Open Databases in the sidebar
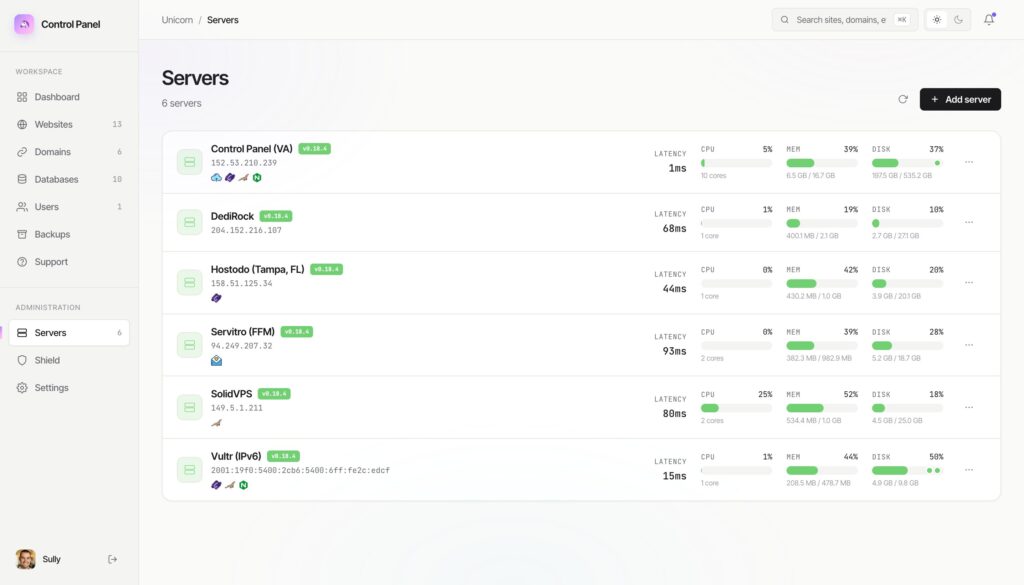This screenshot has height=585, width=1024. click(69, 179)
